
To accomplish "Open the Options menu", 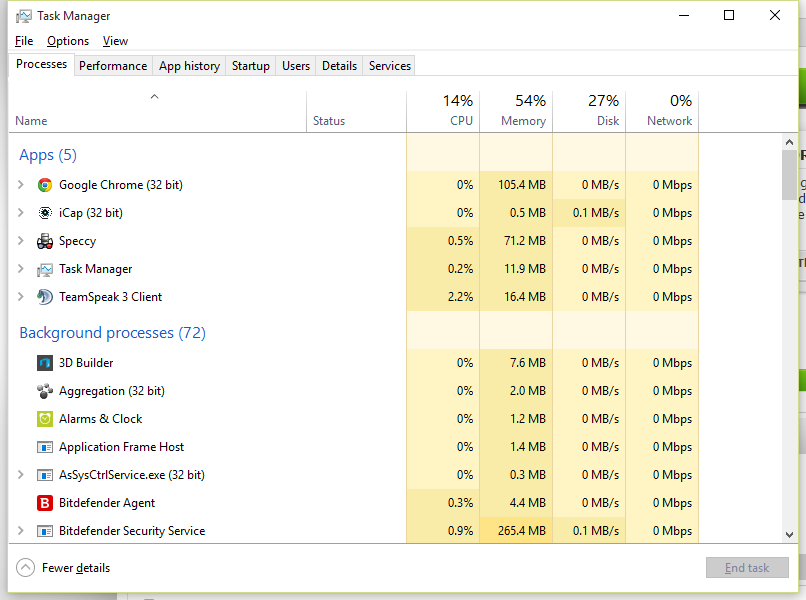I will [68, 41].
